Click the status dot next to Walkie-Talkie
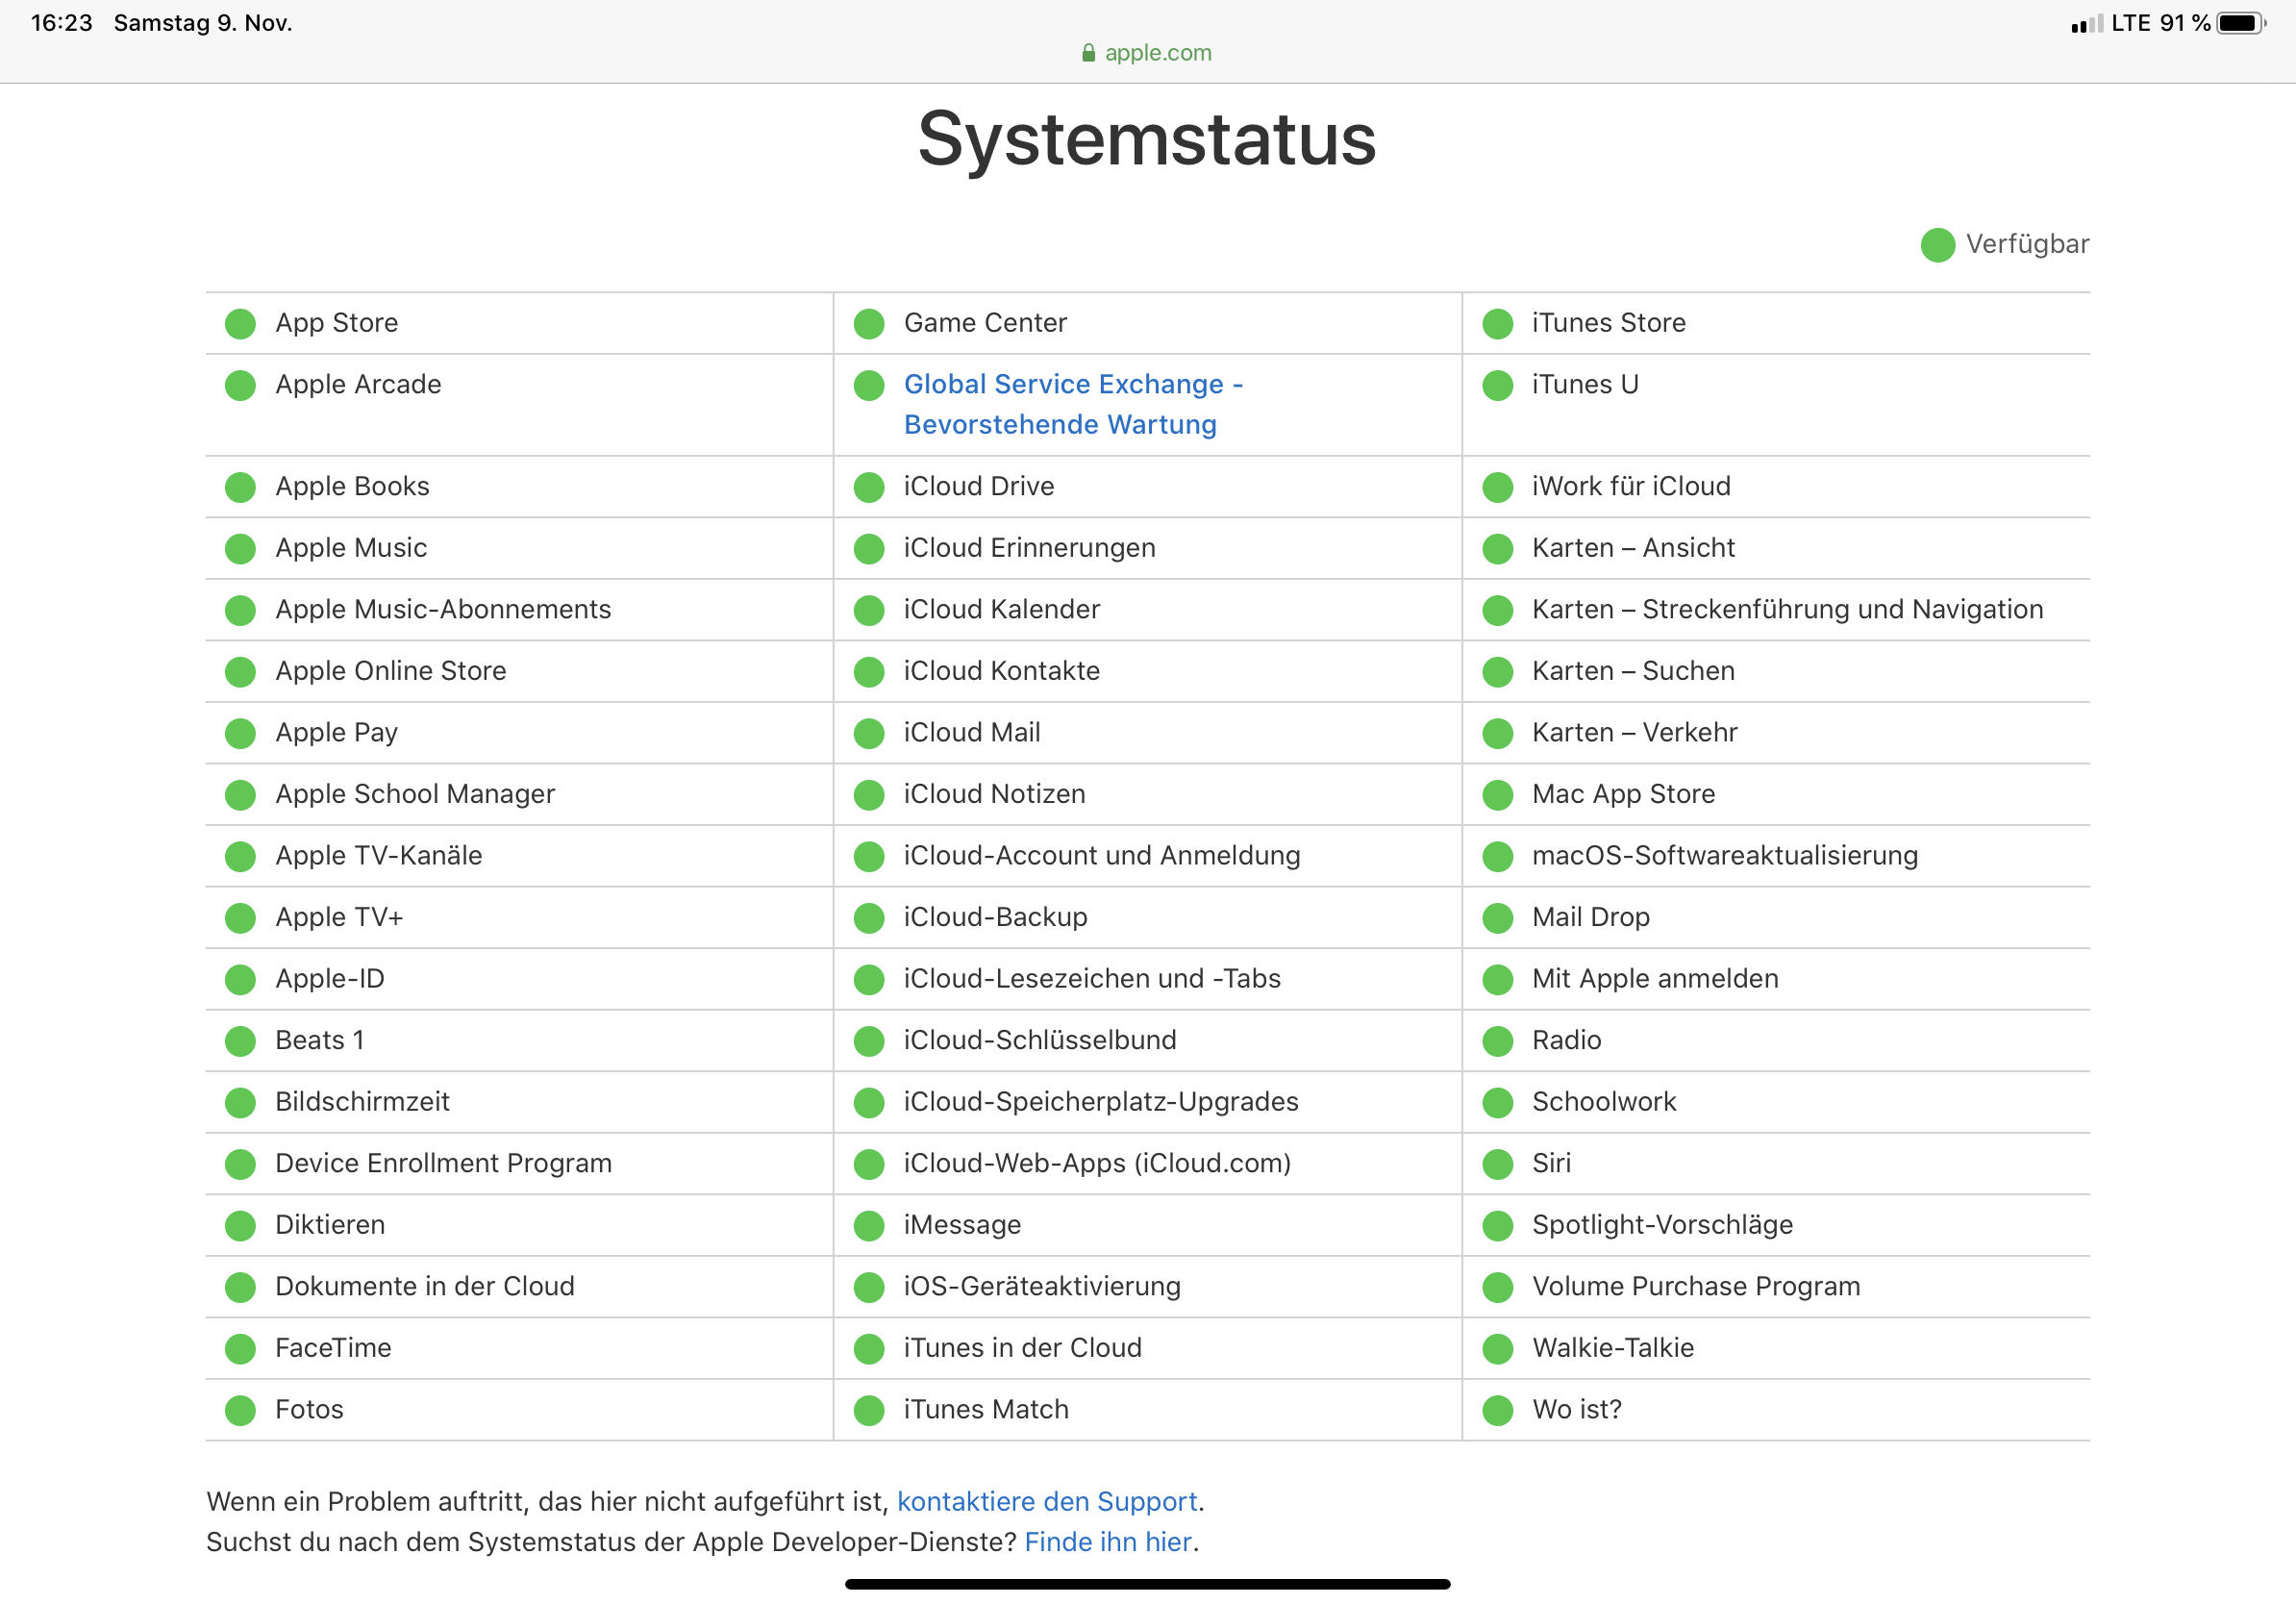Viewport: 2296px width, 1604px height. 1497,1348
